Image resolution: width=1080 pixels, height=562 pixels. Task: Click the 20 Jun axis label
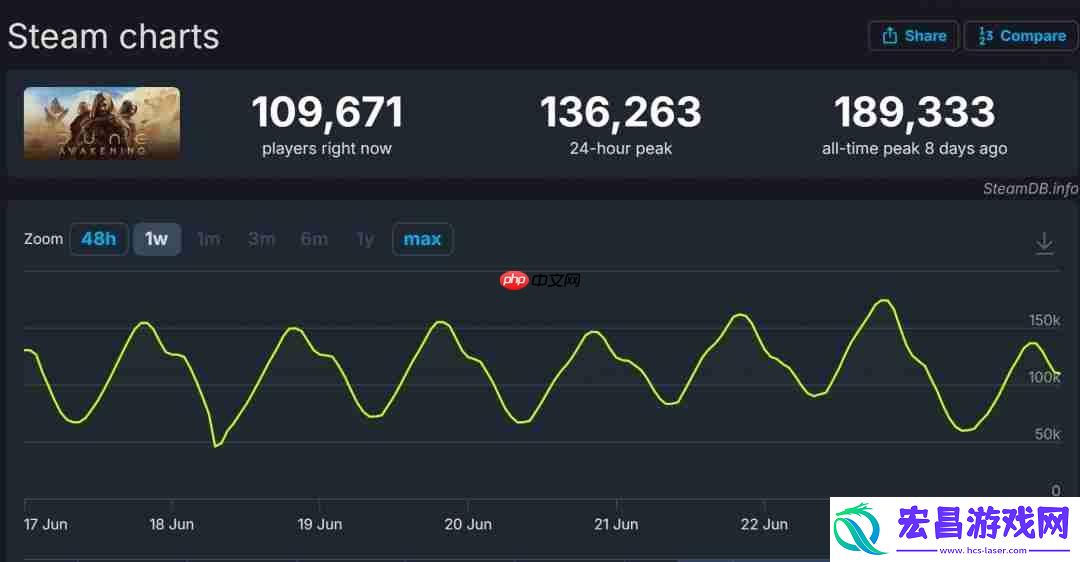468,524
